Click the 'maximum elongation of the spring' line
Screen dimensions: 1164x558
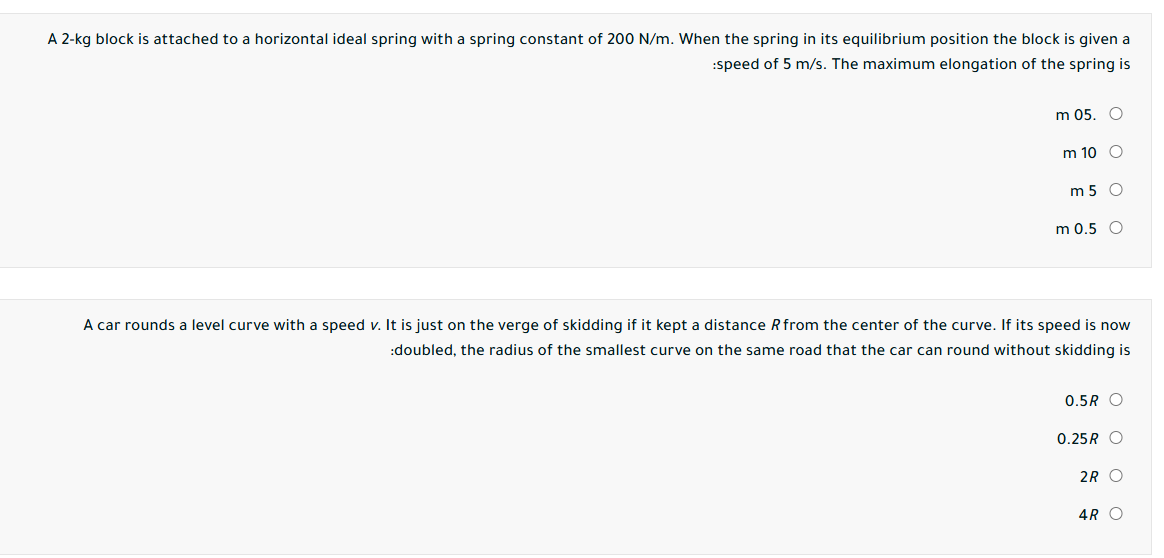click(920, 64)
